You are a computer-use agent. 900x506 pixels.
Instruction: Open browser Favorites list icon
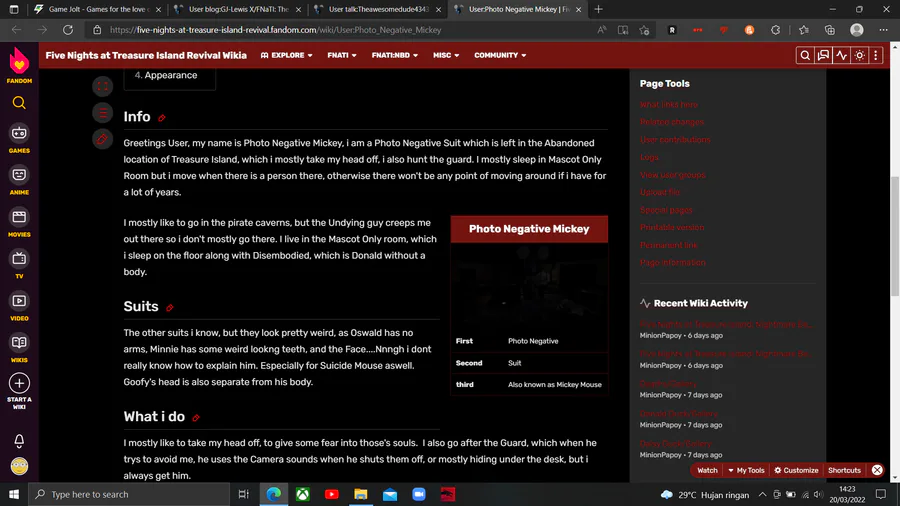point(804,30)
